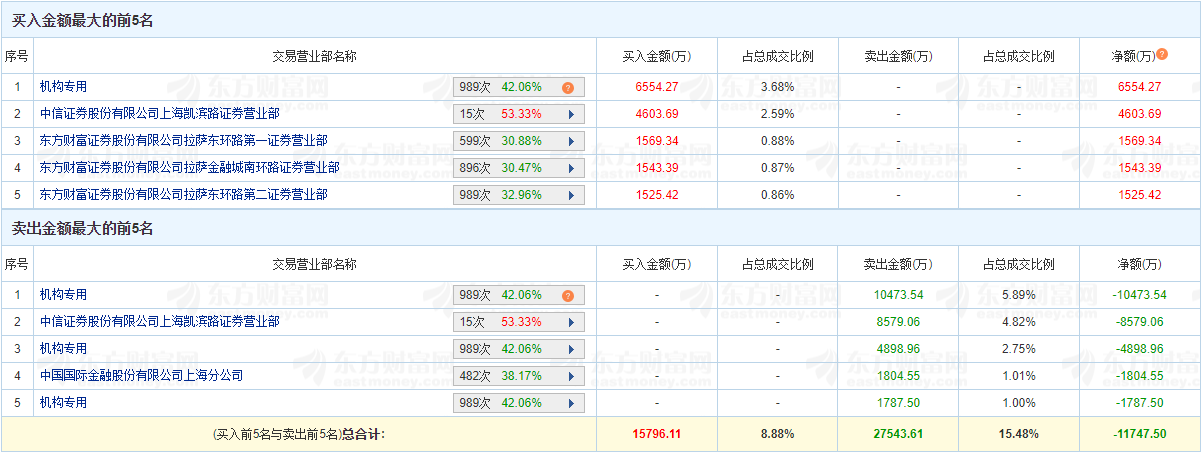1202x453 pixels.
Task: Click question mark icon in buy-table 机构专用 row
Action: [567, 88]
